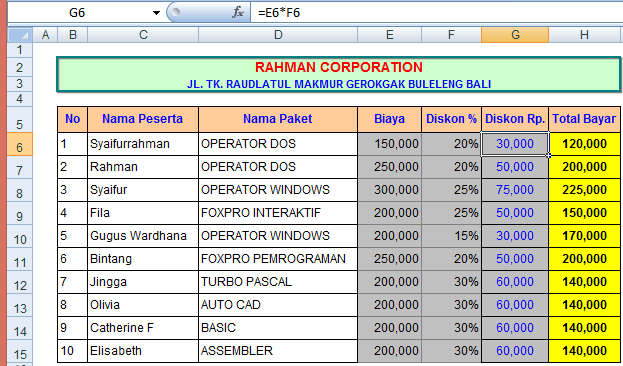
Task: Select active cell G6 showing 30,000
Action: (x=515, y=144)
